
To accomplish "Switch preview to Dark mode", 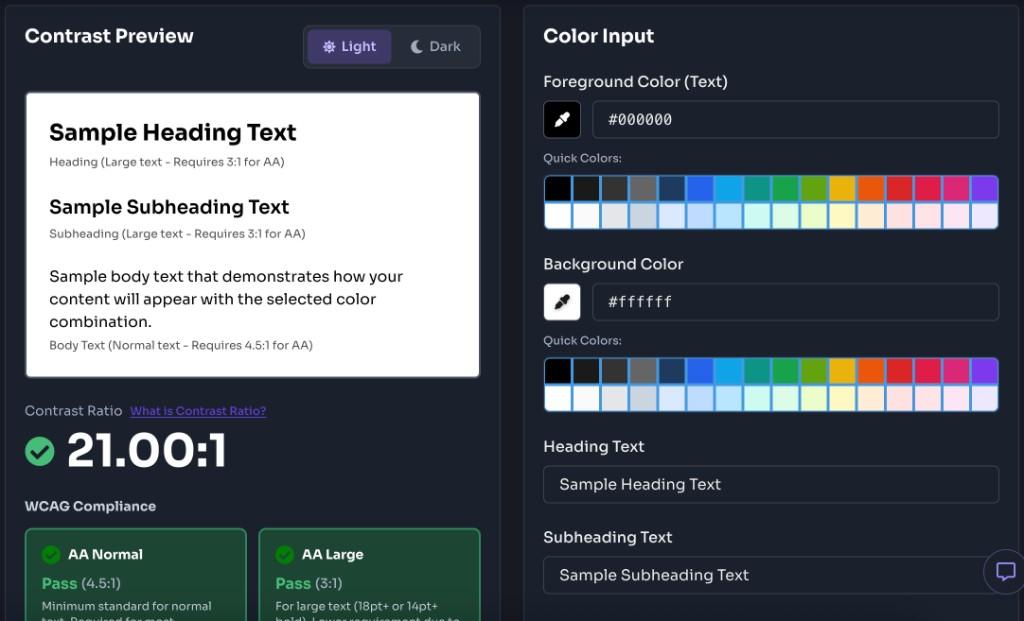I will tap(435, 46).
